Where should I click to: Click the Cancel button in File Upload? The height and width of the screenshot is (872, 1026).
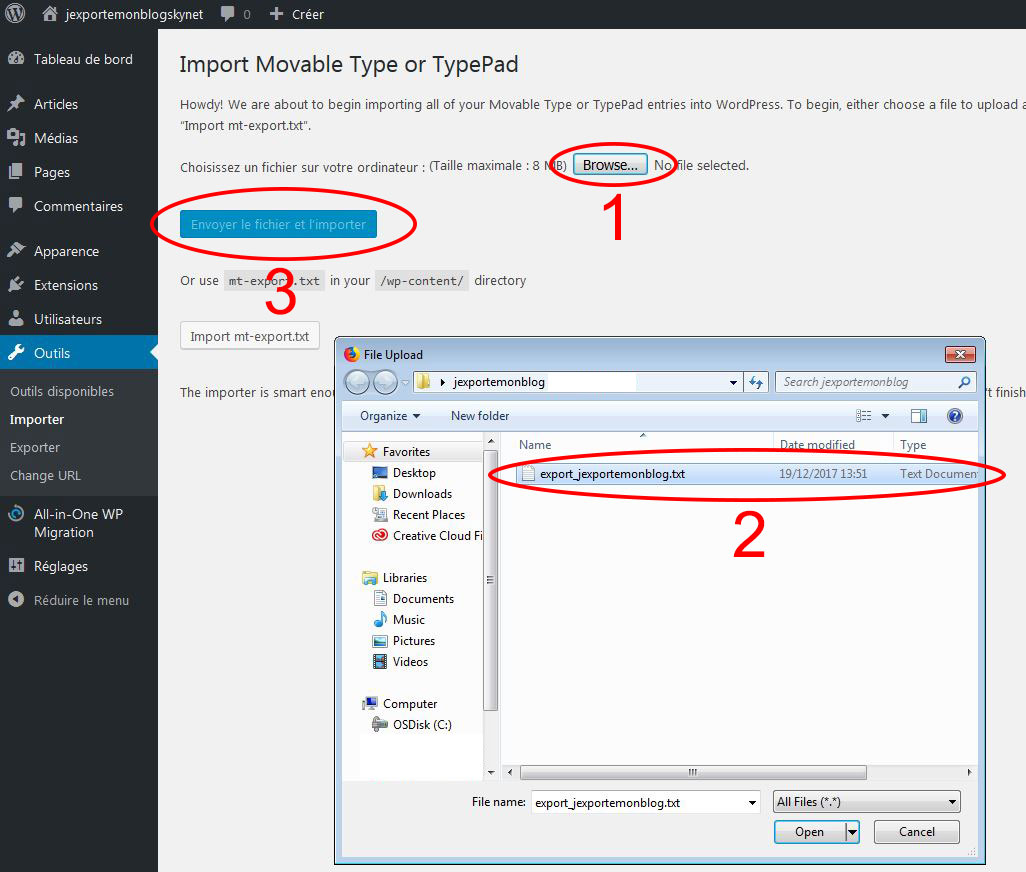tap(917, 832)
